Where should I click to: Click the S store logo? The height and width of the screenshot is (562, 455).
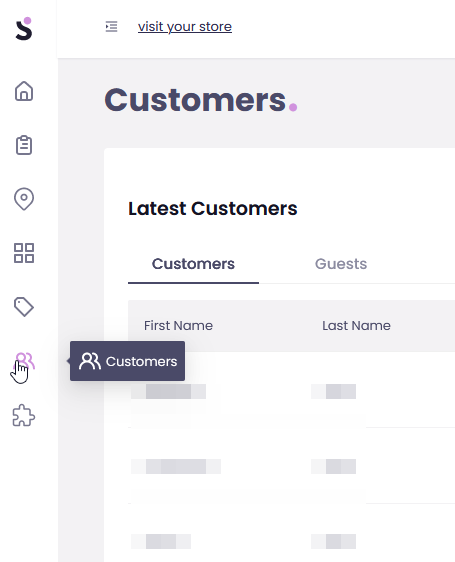(x=24, y=29)
